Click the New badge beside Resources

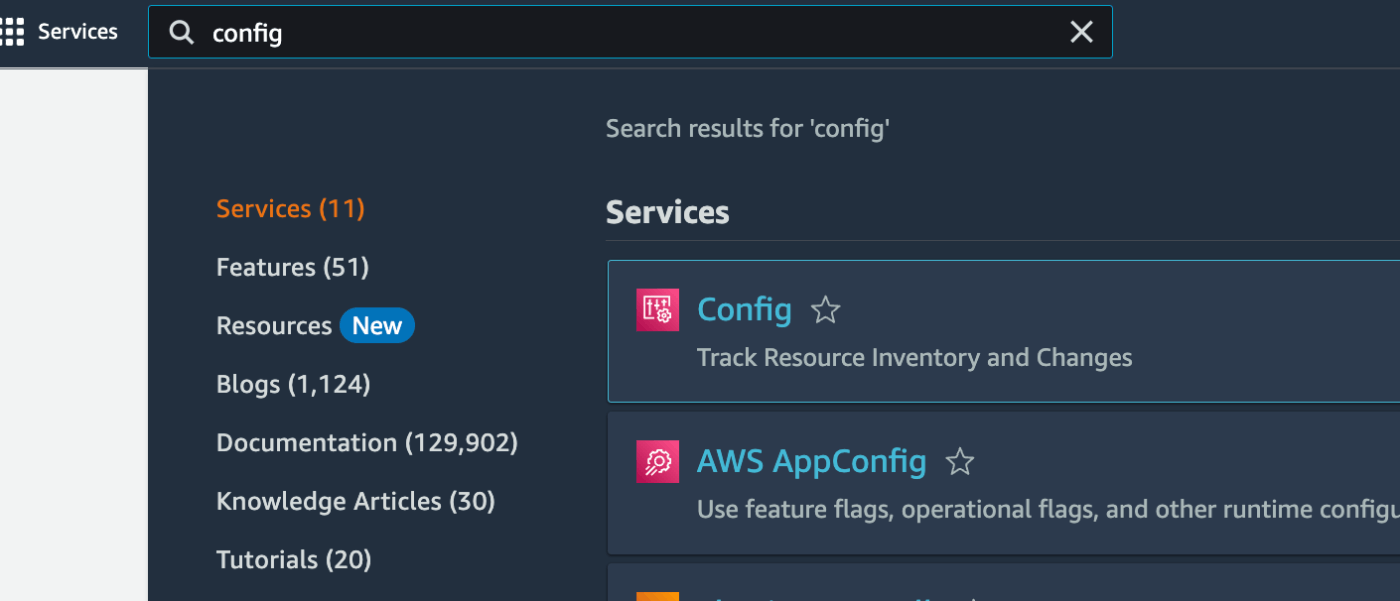point(377,326)
